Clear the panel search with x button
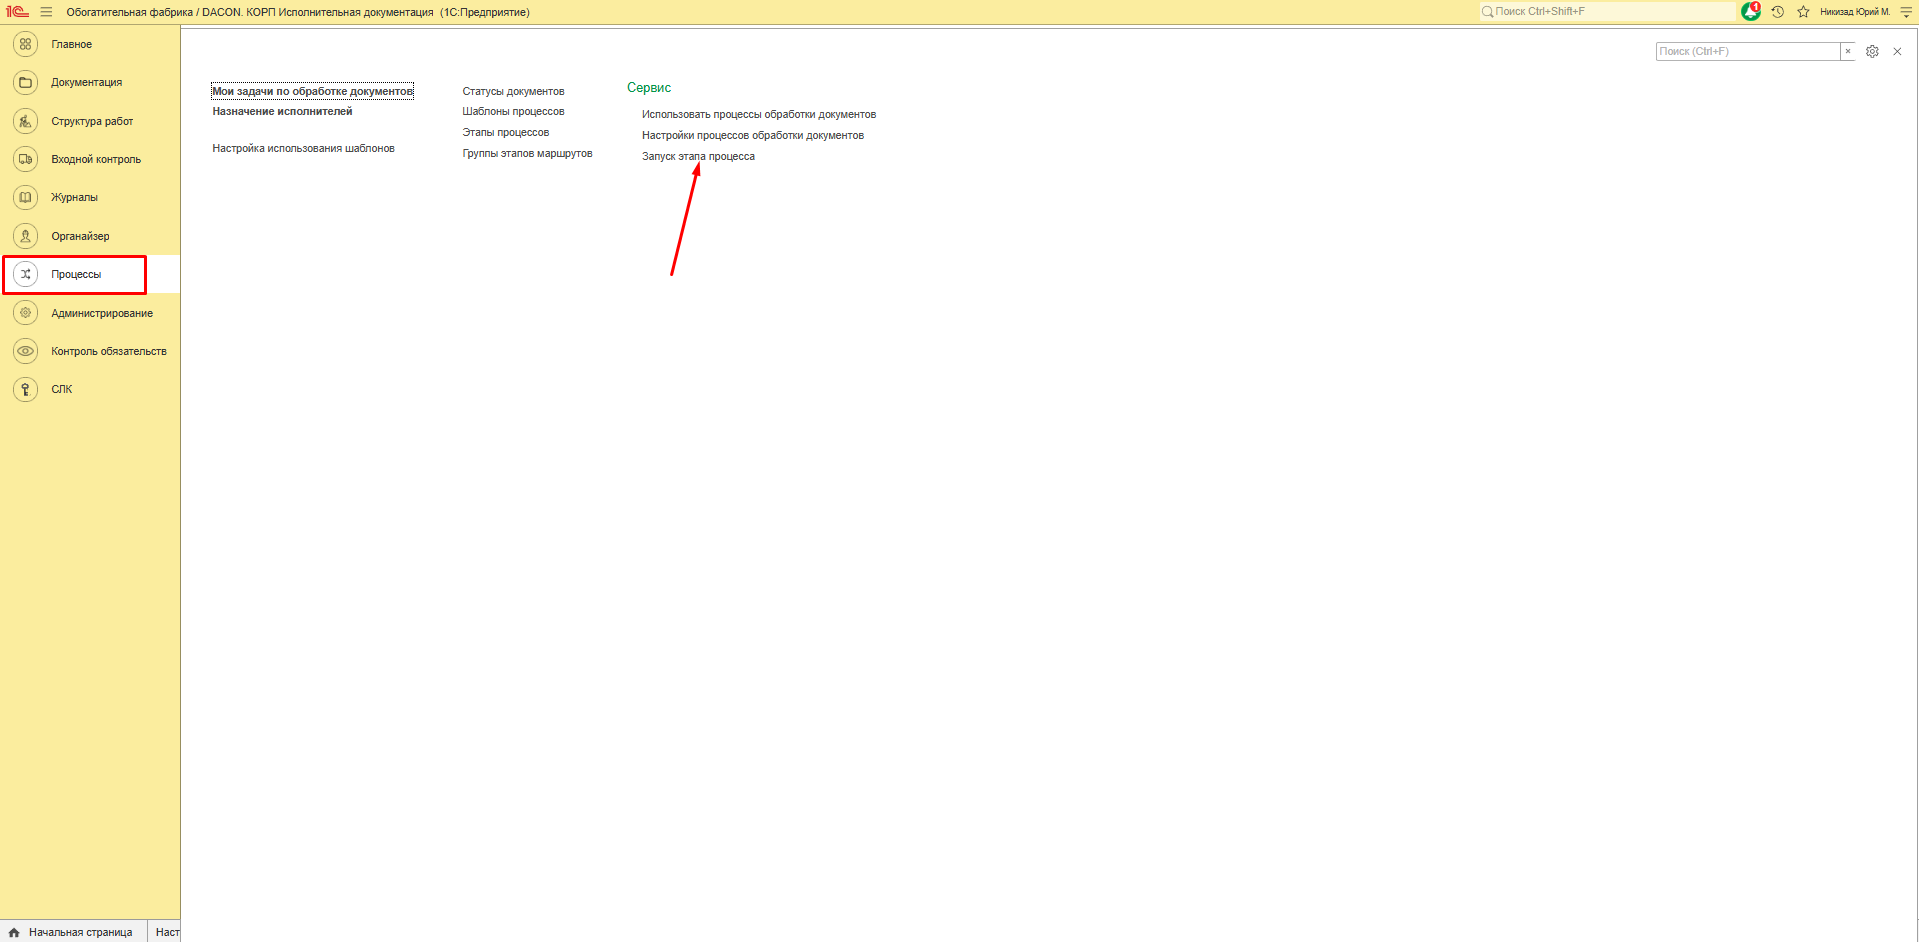Viewport: 1919px width, 942px height. [x=1848, y=51]
